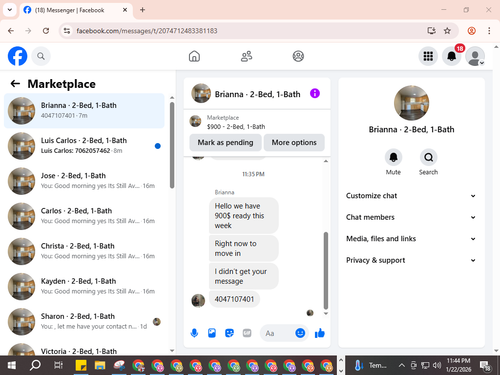Image resolution: width=500 pixels, height=375 pixels.
Task: Click the 'Hello we have 900$ ready' message
Action: [244, 216]
